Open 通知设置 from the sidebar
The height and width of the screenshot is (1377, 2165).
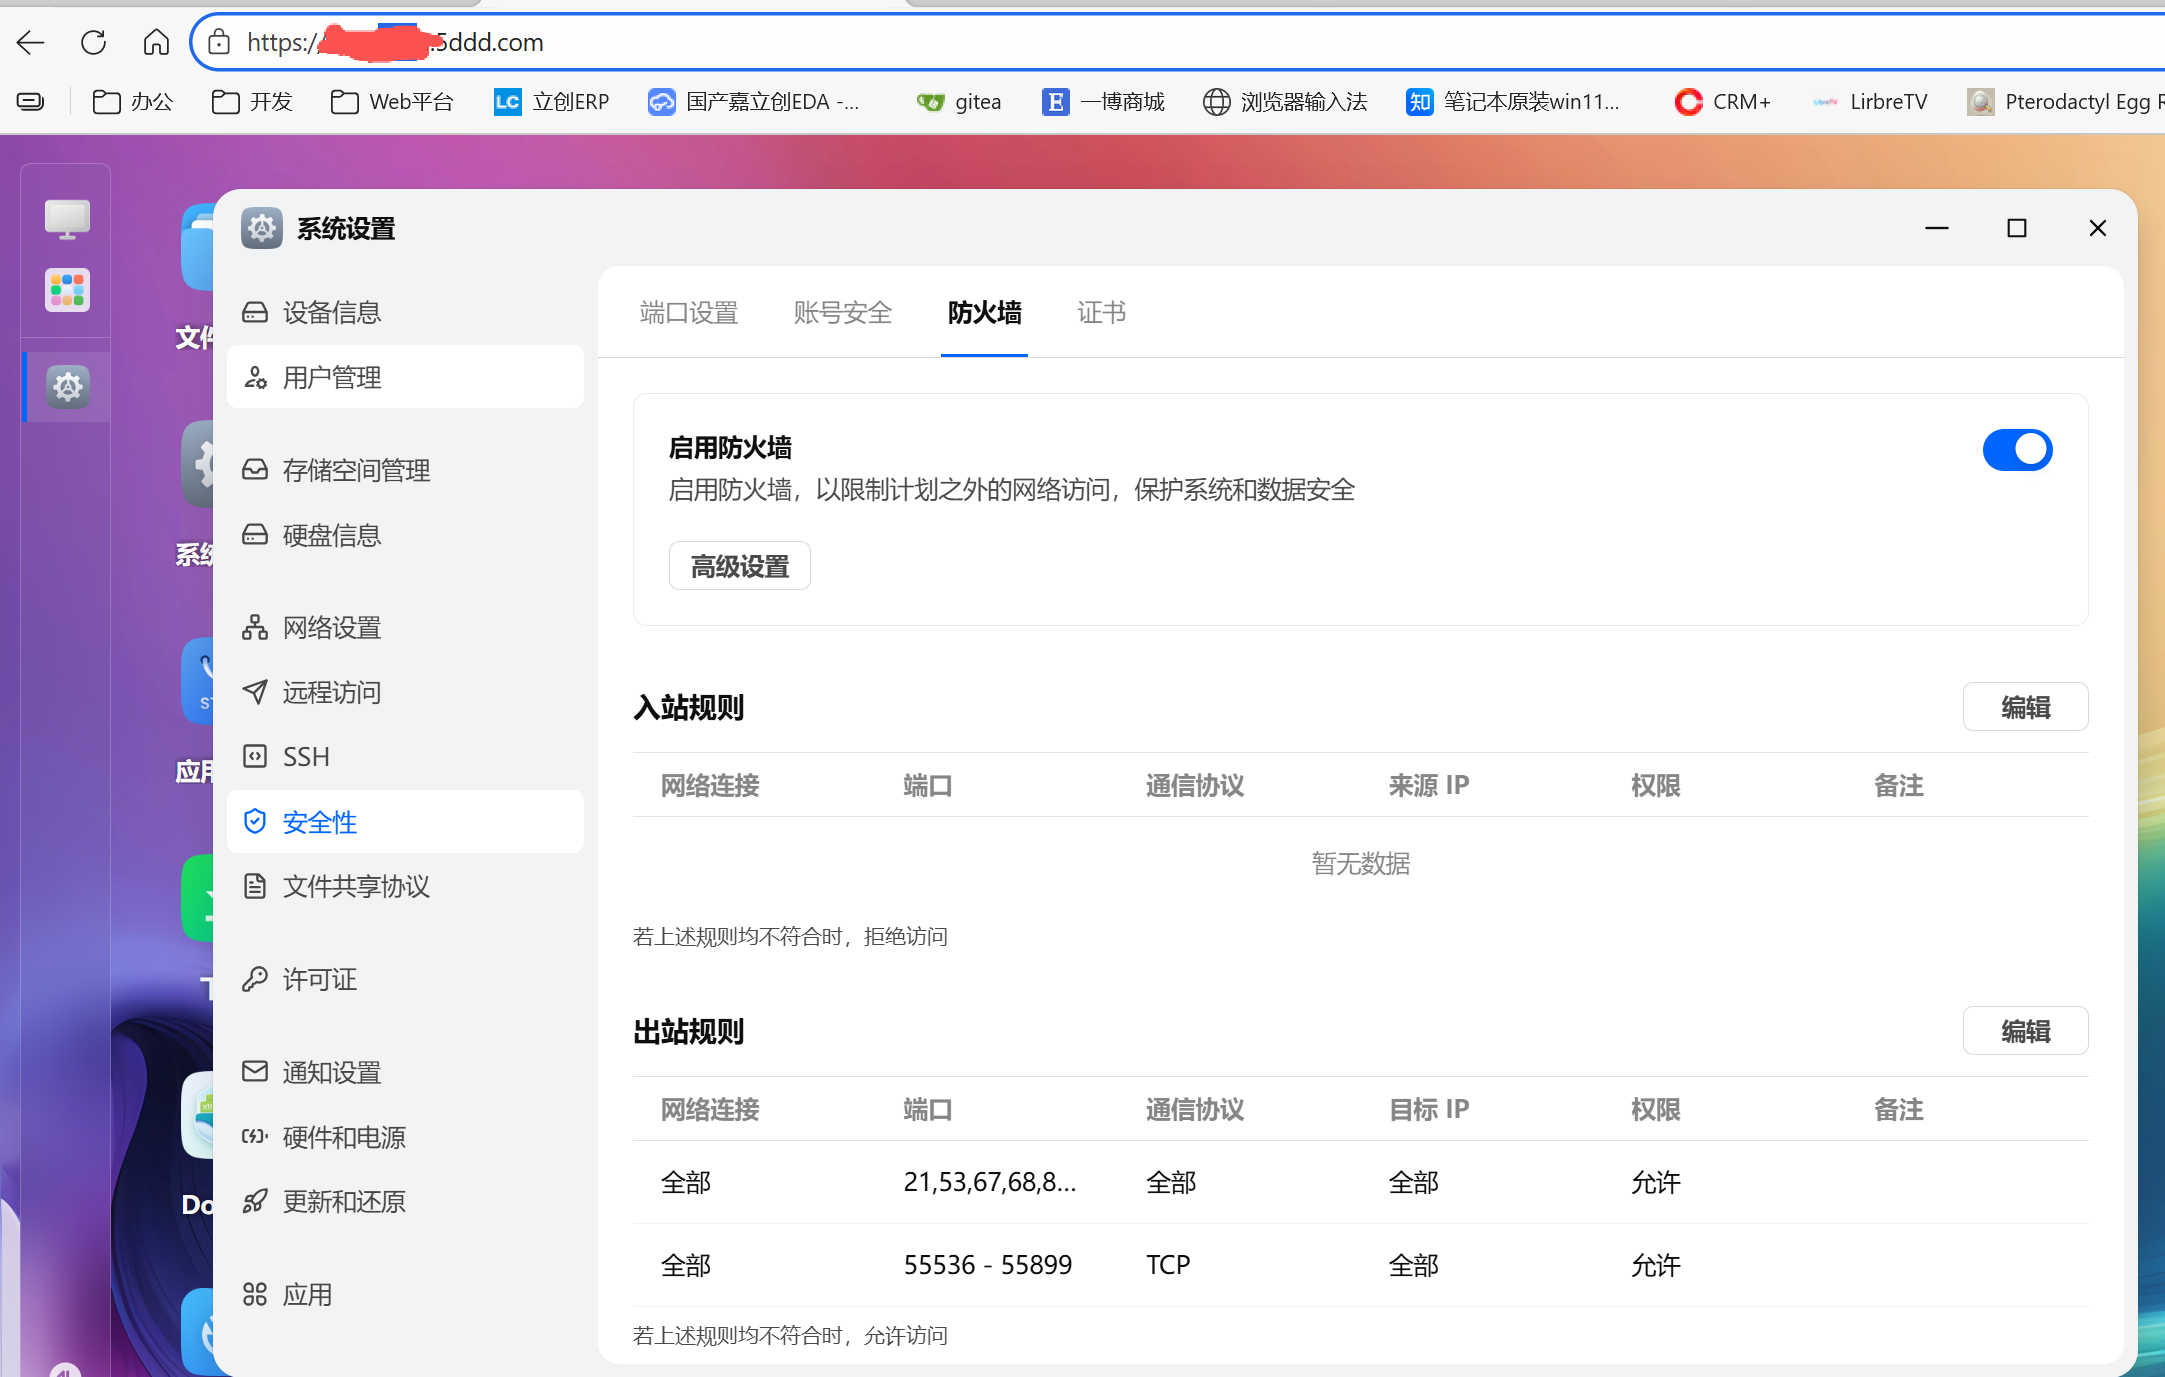[331, 1071]
